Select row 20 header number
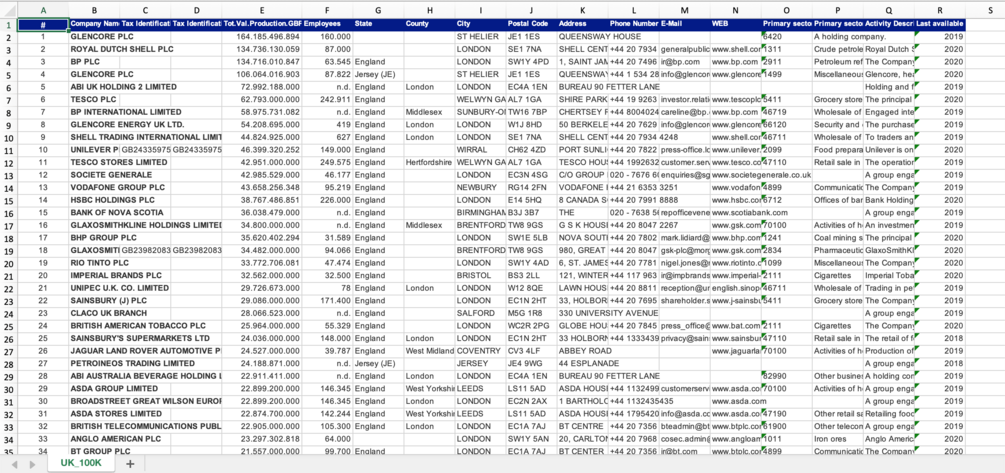The width and height of the screenshot is (1005, 473). (8, 263)
